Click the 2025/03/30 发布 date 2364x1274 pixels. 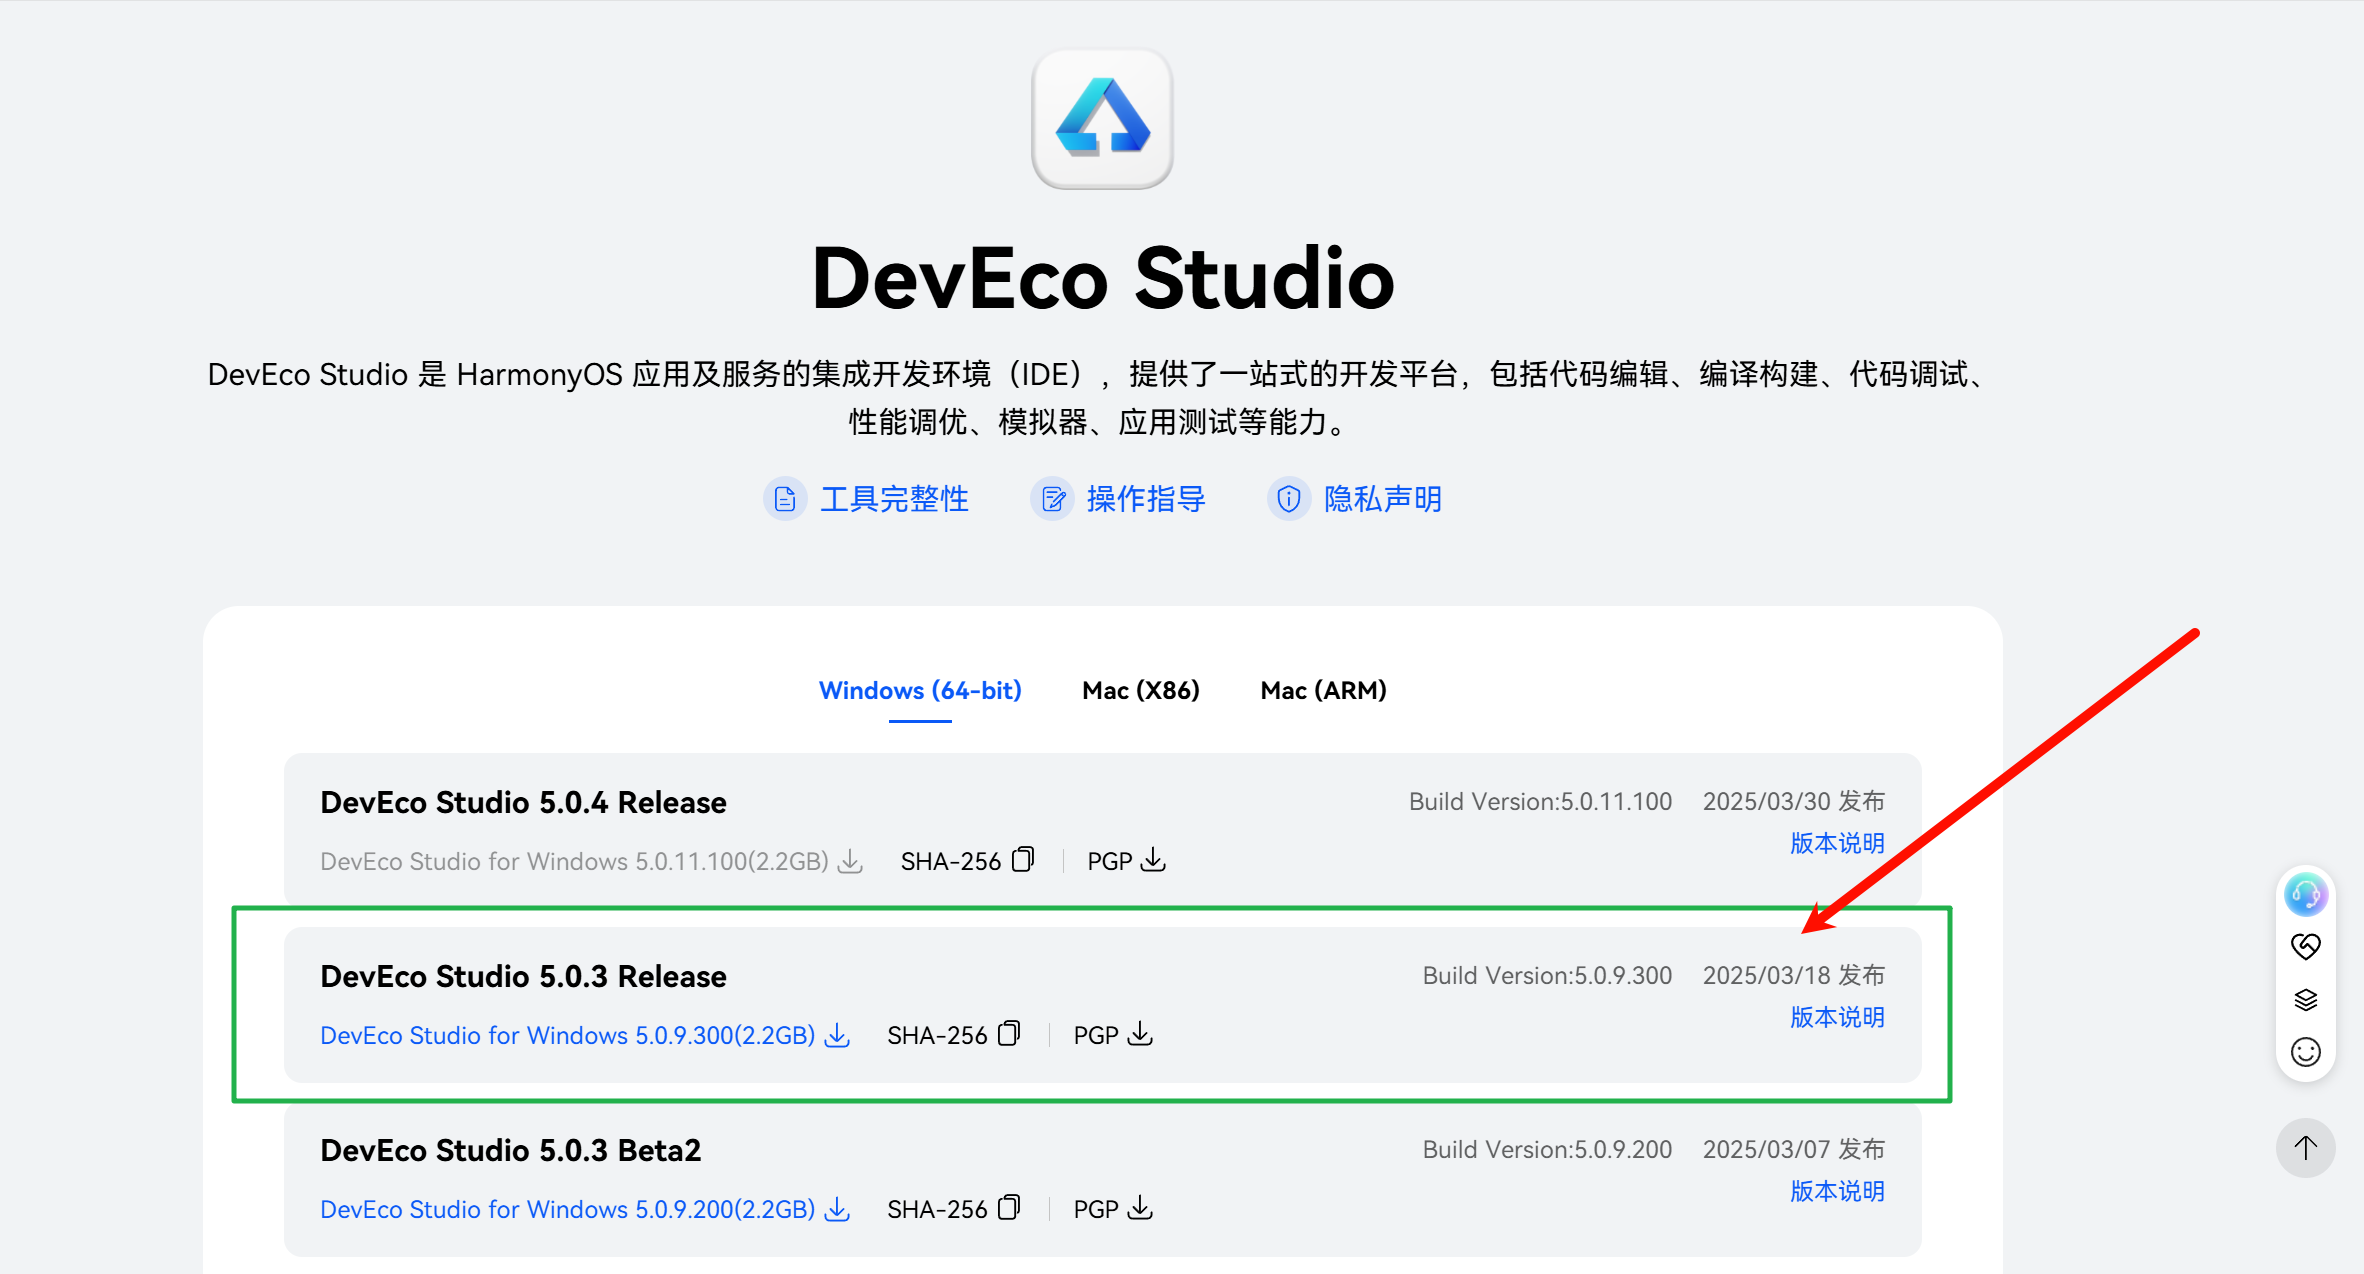(x=1794, y=801)
